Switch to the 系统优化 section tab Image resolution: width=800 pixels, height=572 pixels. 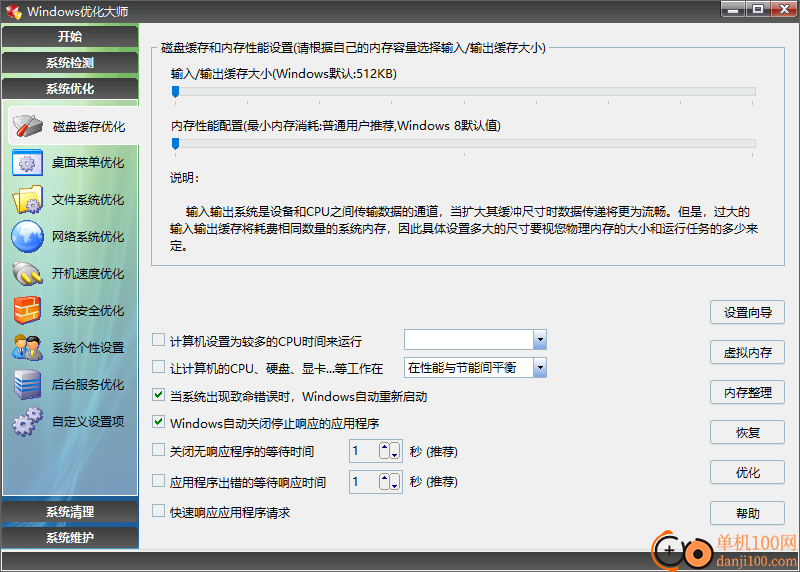(70, 89)
